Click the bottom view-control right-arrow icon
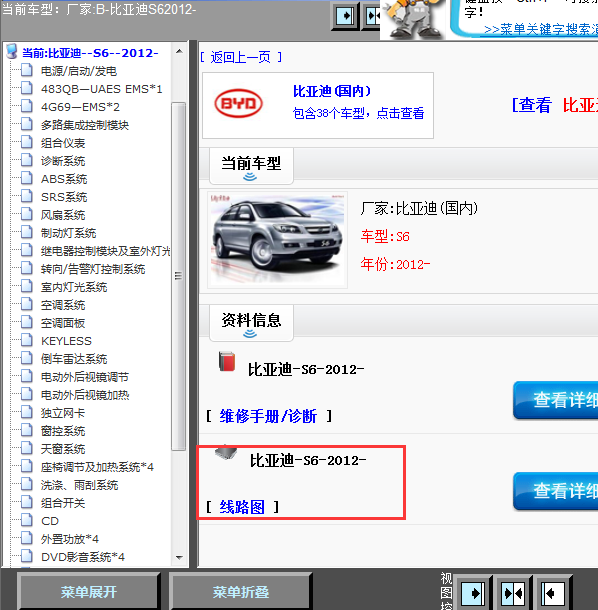Image resolution: width=598 pixels, height=610 pixels. pyautogui.click(x=472, y=593)
